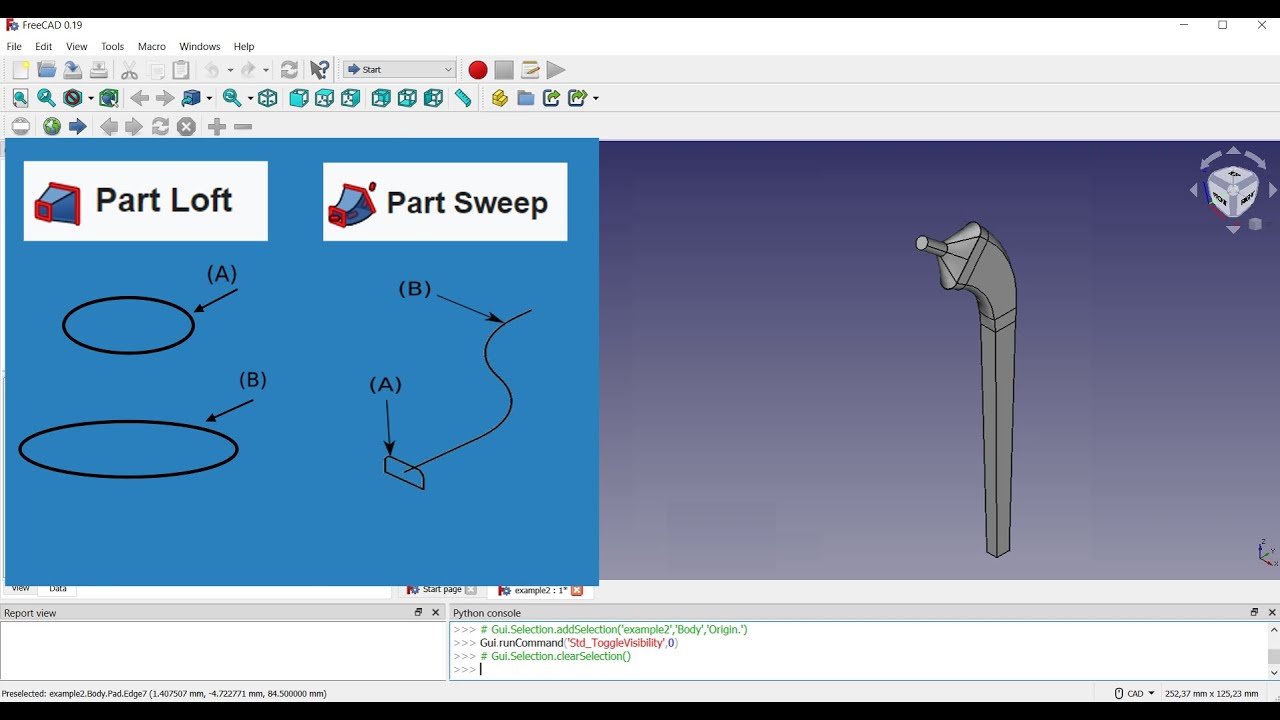Make a link green arrow icon
The image size is (1280, 720).
pyautogui.click(x=551, y=98)
